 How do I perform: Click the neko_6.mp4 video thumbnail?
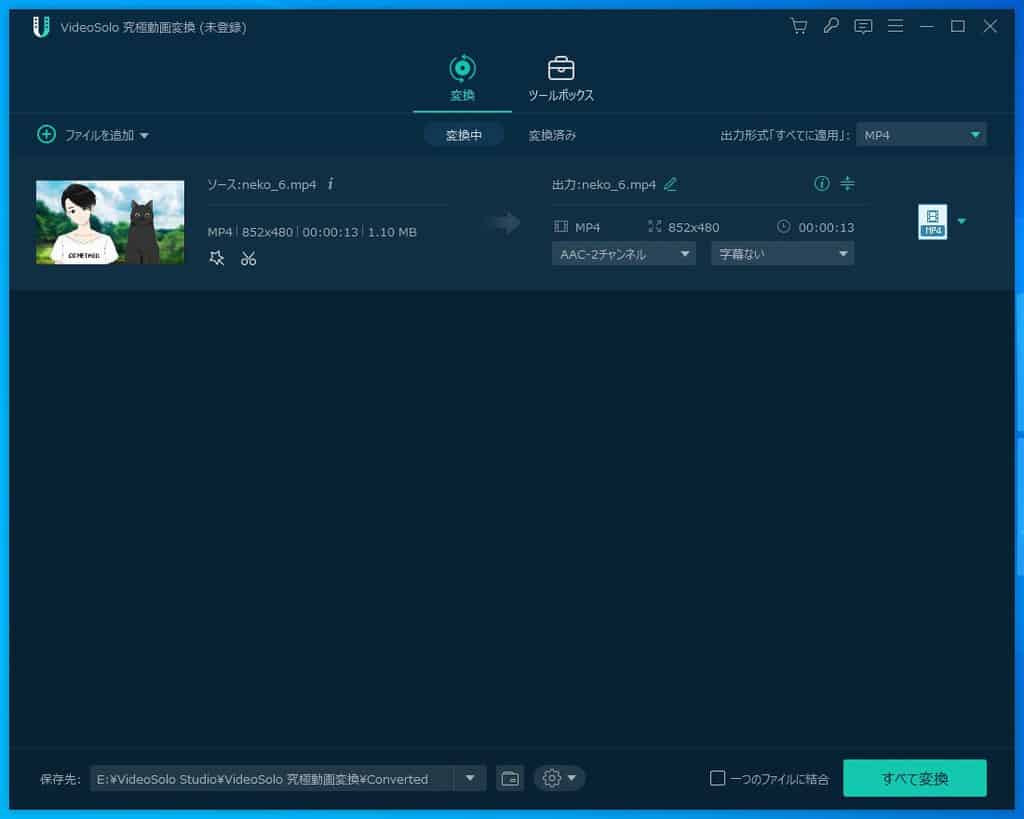[110, 222]
